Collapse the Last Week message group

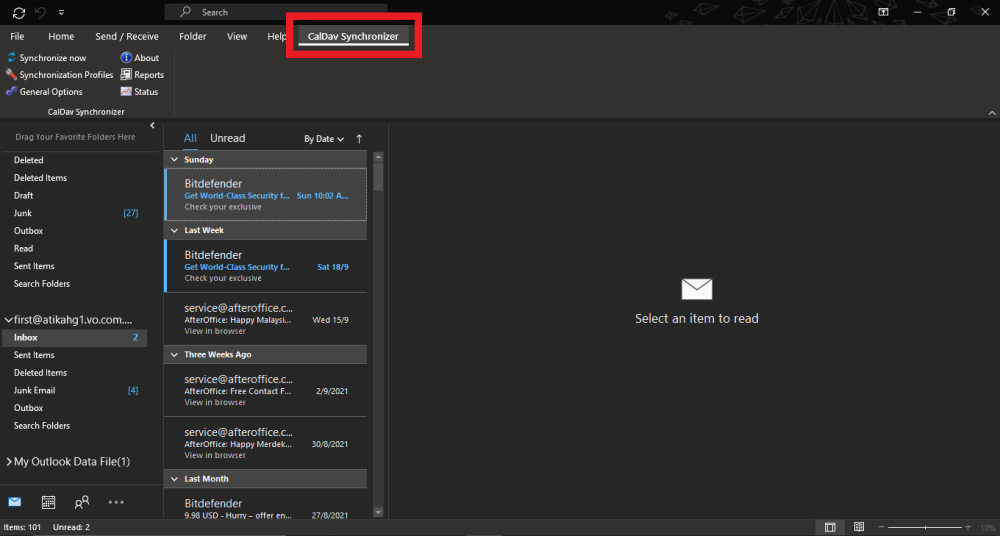click(x=174, y=230)
